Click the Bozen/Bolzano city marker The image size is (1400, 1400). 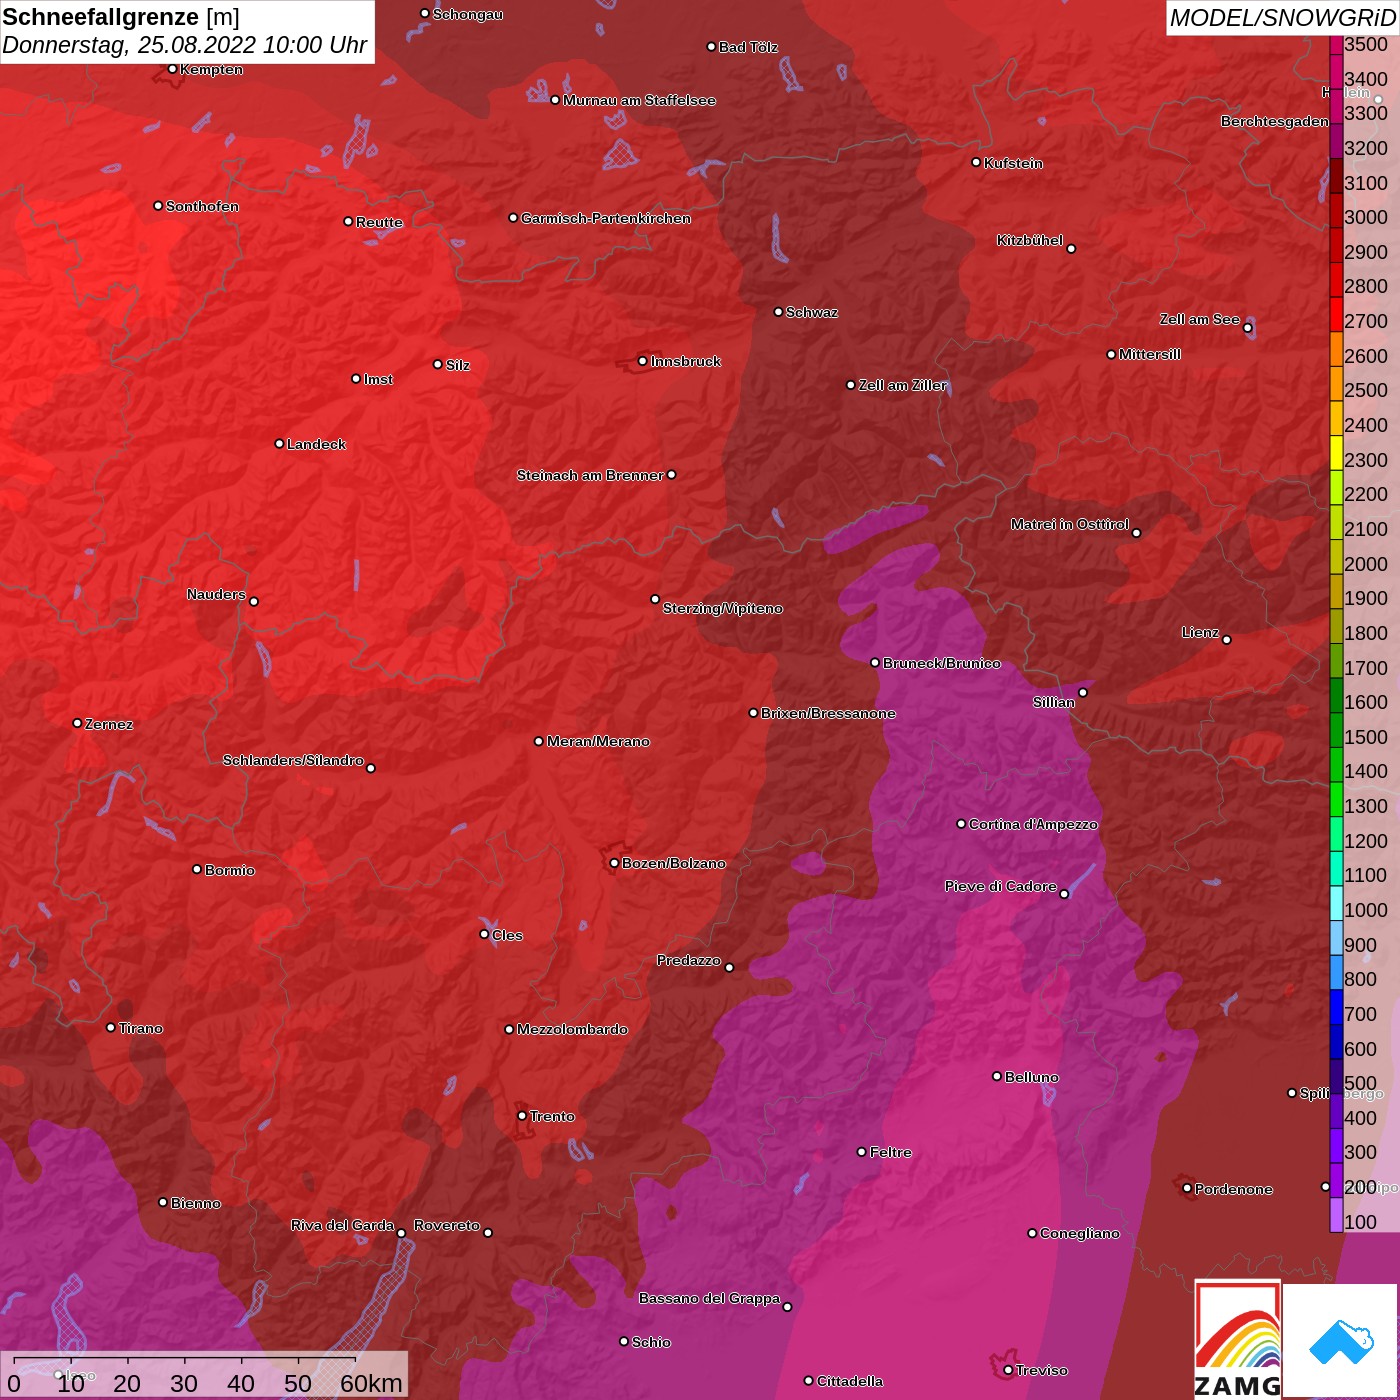point(614,863)
